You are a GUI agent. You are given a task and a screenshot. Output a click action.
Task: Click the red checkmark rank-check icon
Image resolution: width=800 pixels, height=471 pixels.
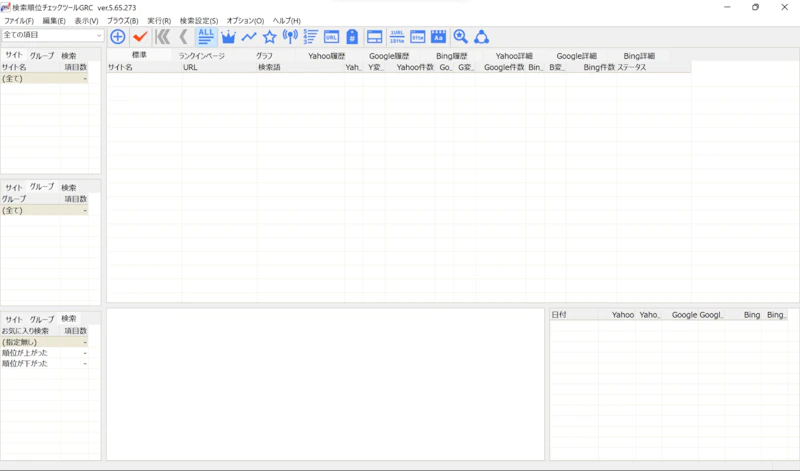coord(140,37)
